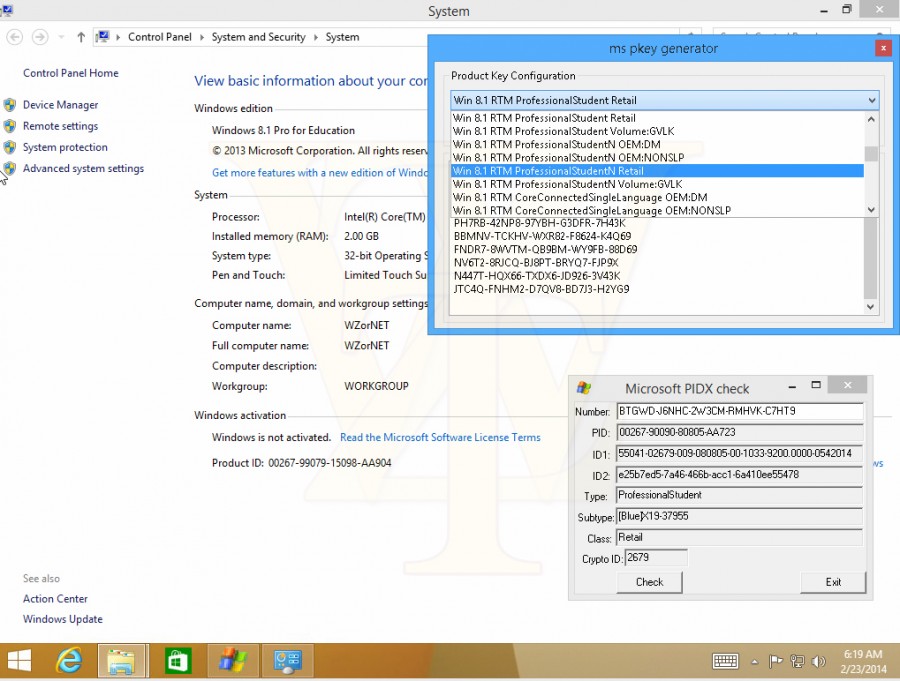
Task: Expand chevron after System and Security breadcrumb
Action: click(x=315, y=37)
